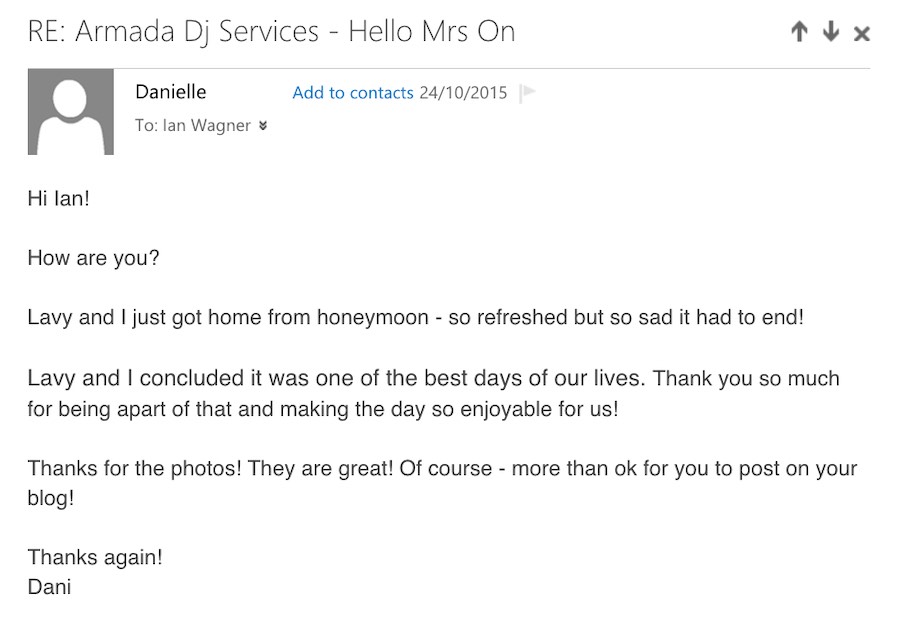Screen dimensions: 900x640
Task: Click the "for being apart of that" line
Action: [322, 408]
